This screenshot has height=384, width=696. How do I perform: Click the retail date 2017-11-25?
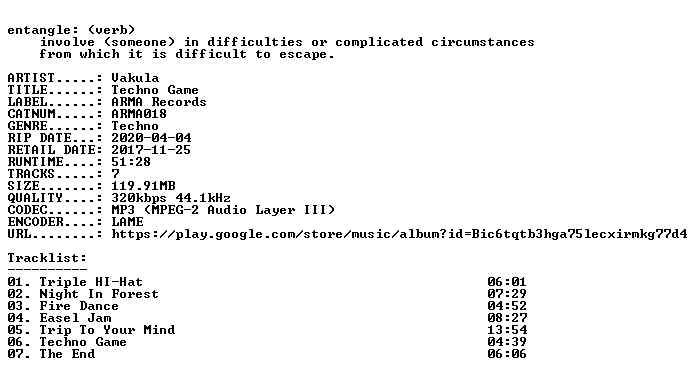tap(151, 150)
